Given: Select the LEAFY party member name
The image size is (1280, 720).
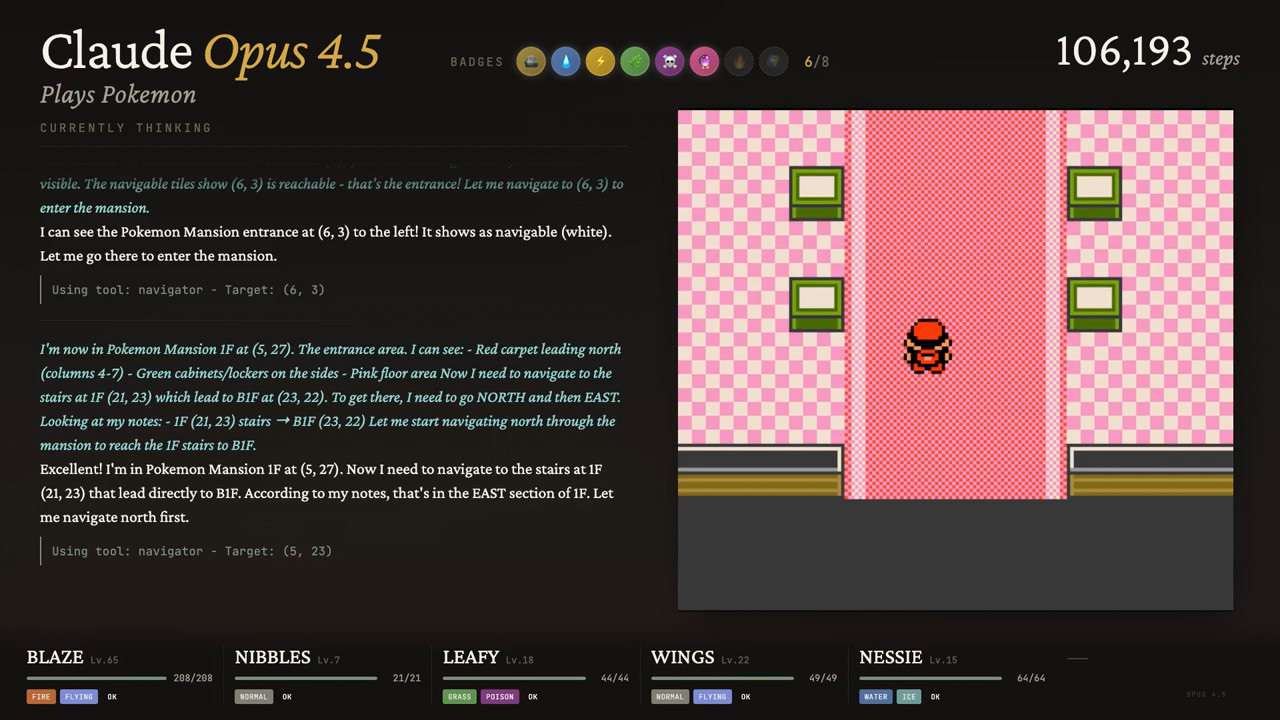Looking at the screenshot, I should point(471,657).
